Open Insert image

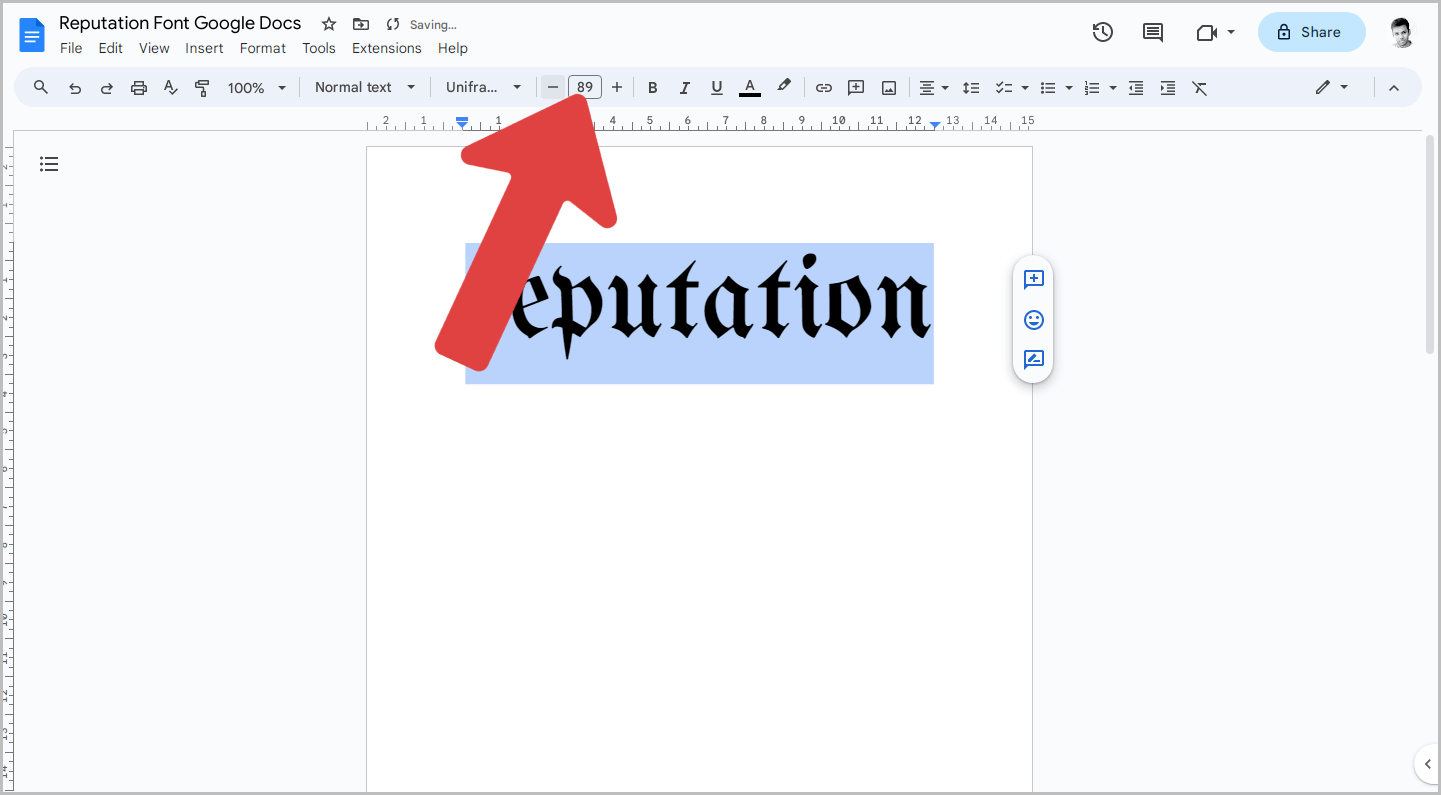[888, 87]
